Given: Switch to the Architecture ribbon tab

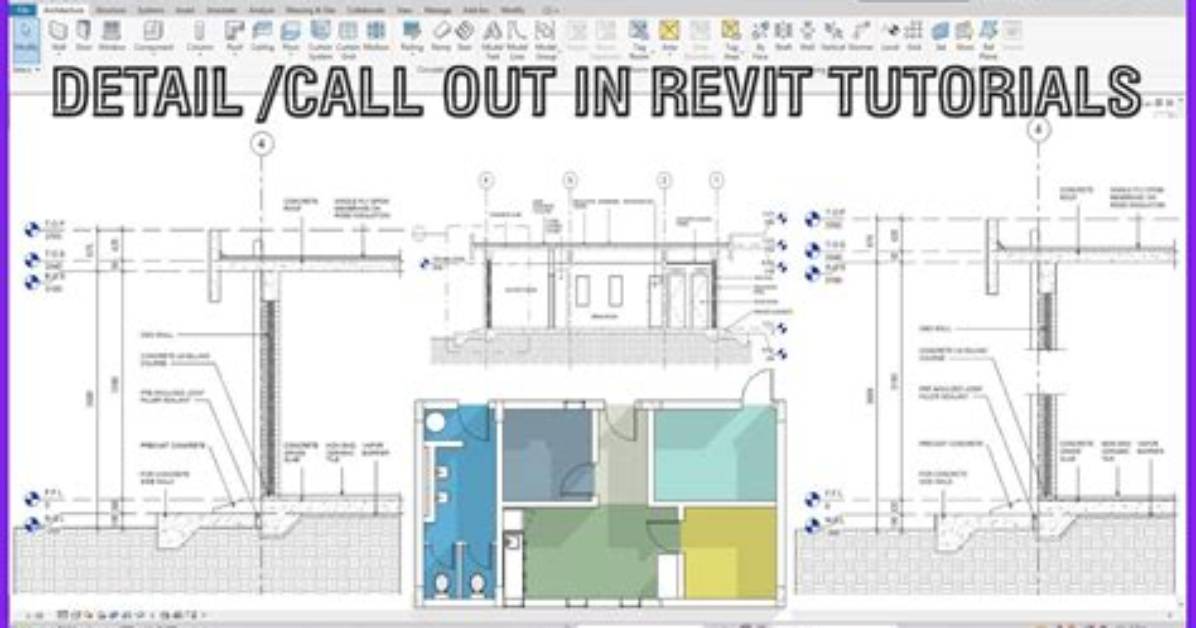Looking at the screenshot, I should point(64,10).
